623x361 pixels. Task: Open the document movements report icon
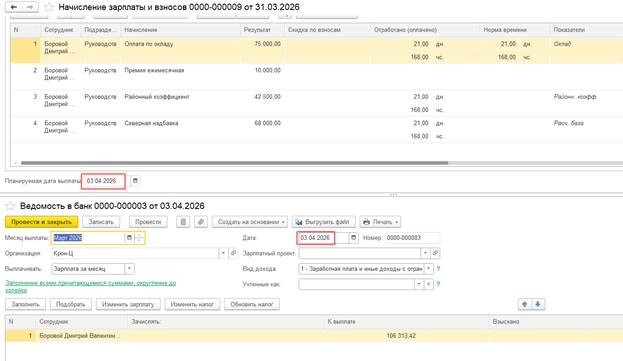tap(183, 222)
